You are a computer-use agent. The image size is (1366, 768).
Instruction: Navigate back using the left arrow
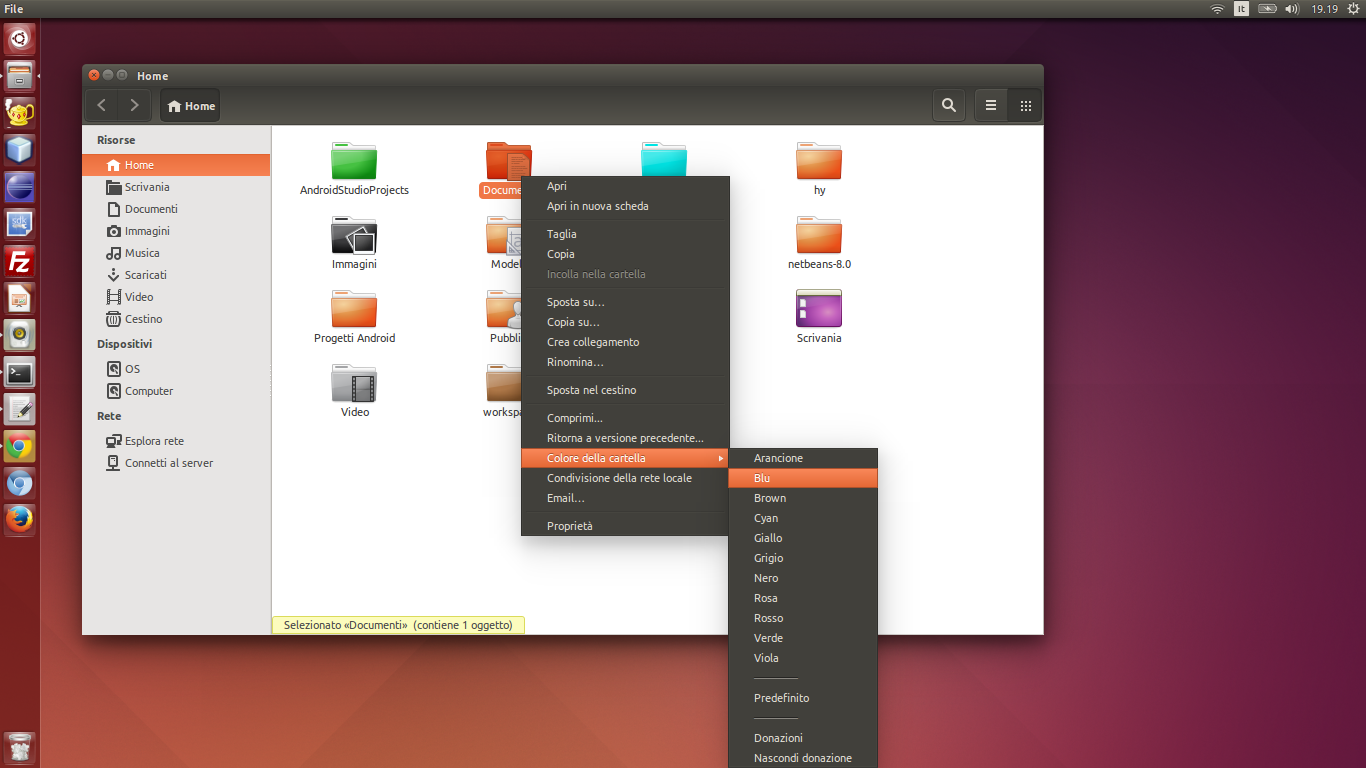tap(101, 105)
